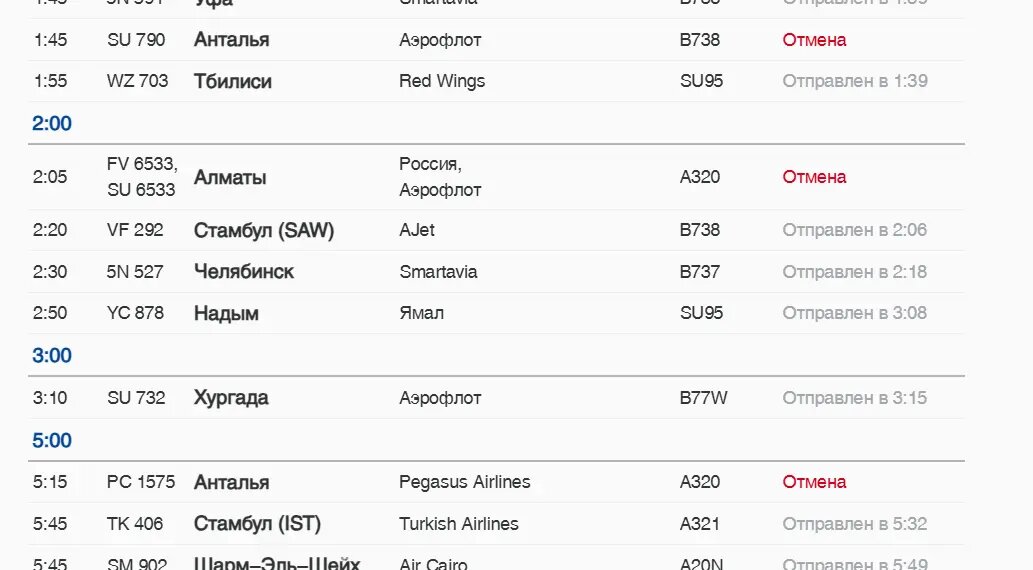Viewport: 1033px width, 570px height.
Task: Click Turkish Airlines airline name
Action: (459, 524)
